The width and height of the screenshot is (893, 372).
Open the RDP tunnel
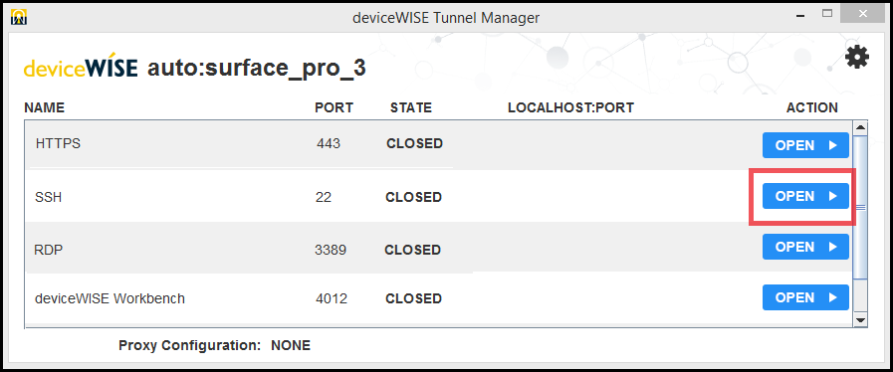point(805,247)
